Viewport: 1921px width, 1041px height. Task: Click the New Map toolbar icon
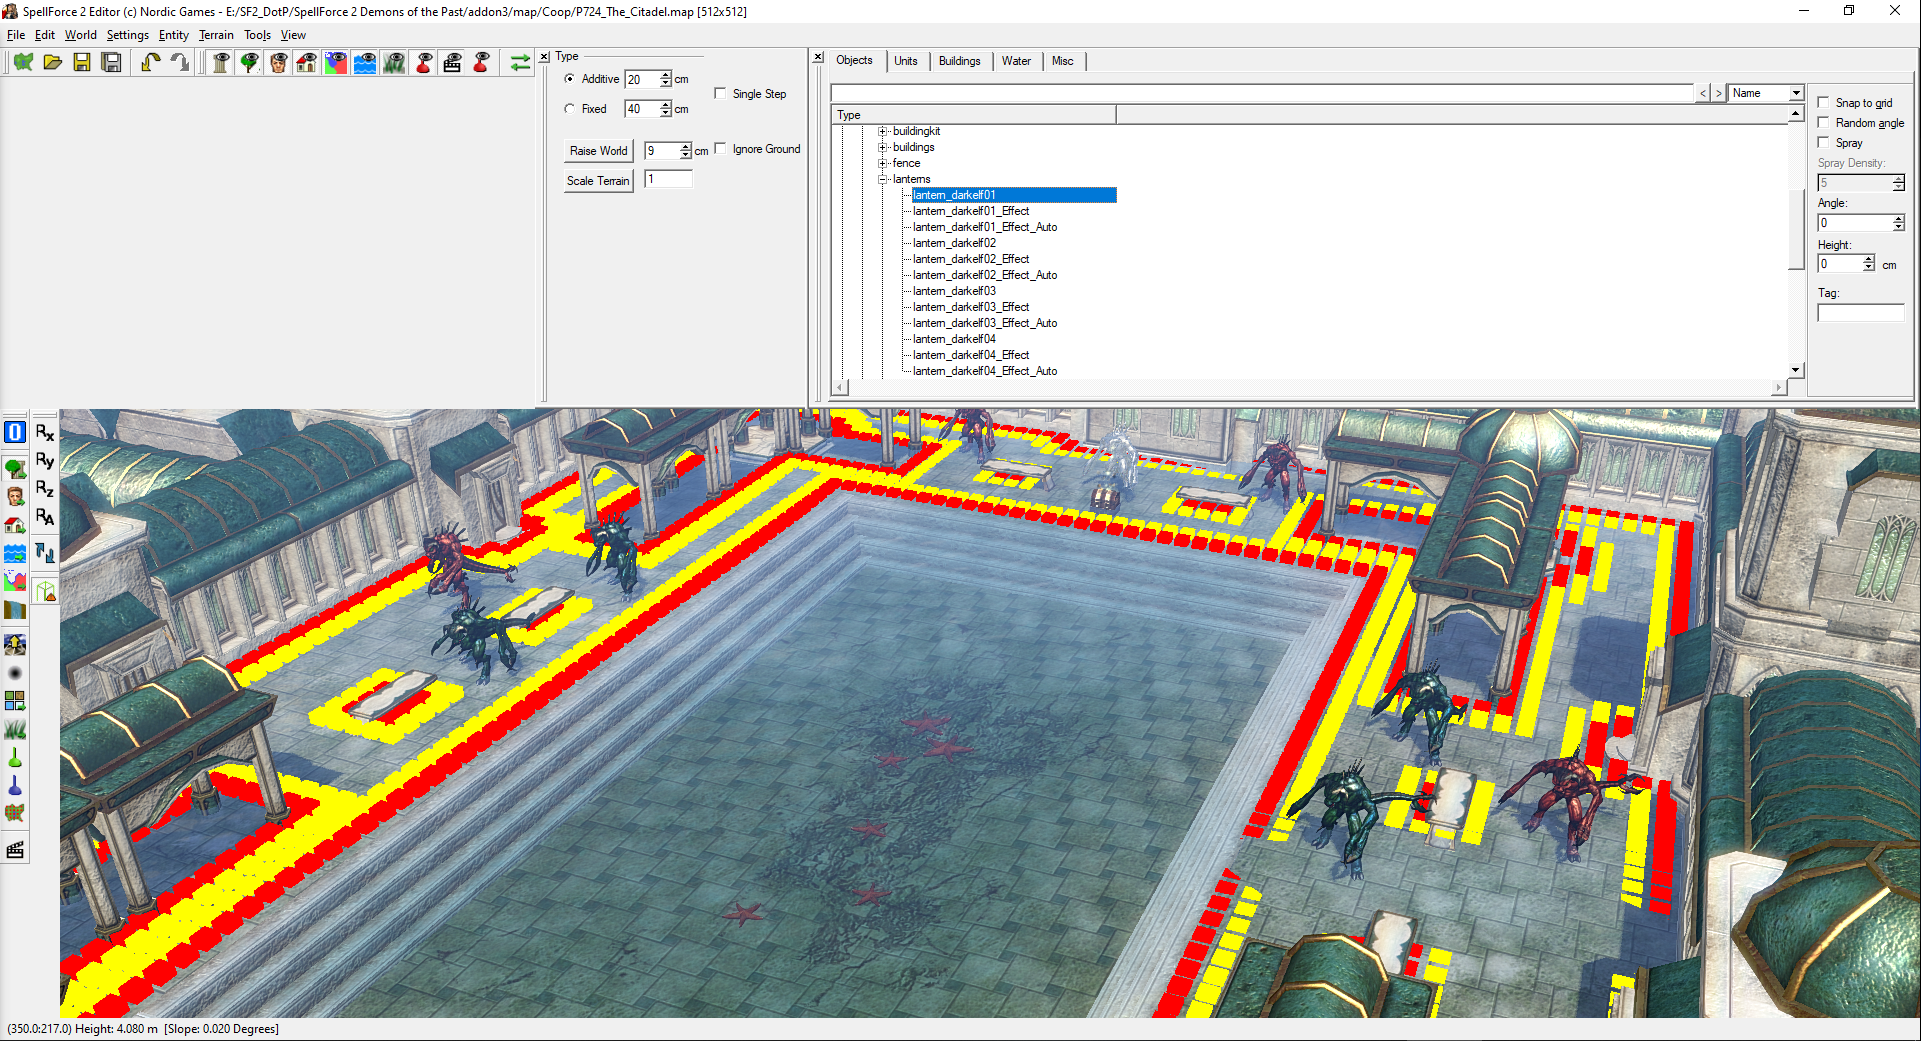coord(24,63)
